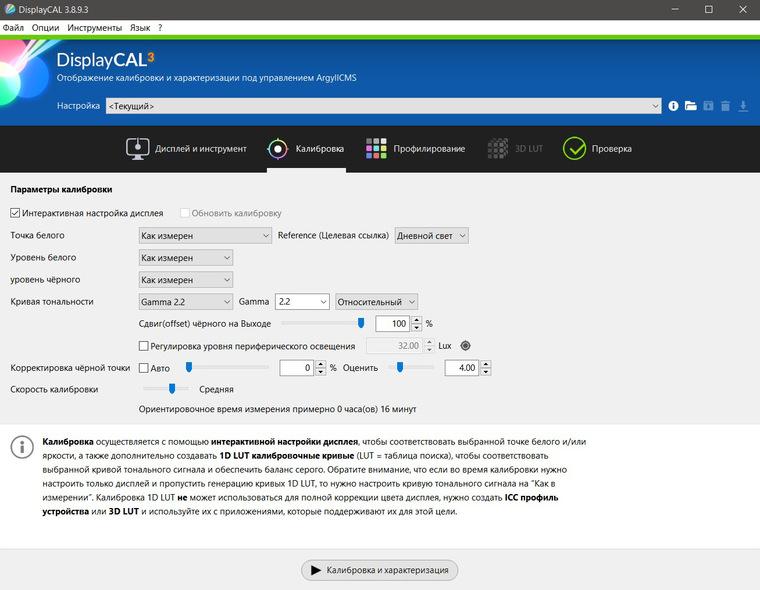Click the Оценить rate slider handle
The height and width of the screenshot is (590, 760).
coord(400,367)
